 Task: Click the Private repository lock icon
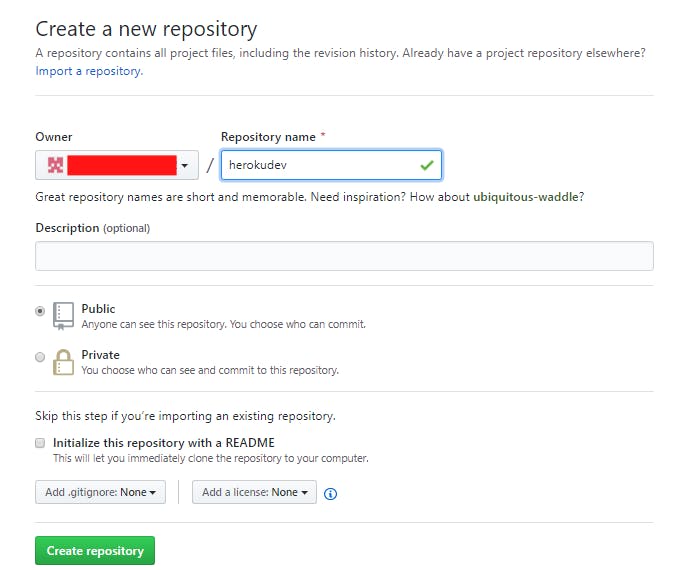point(64,361)
